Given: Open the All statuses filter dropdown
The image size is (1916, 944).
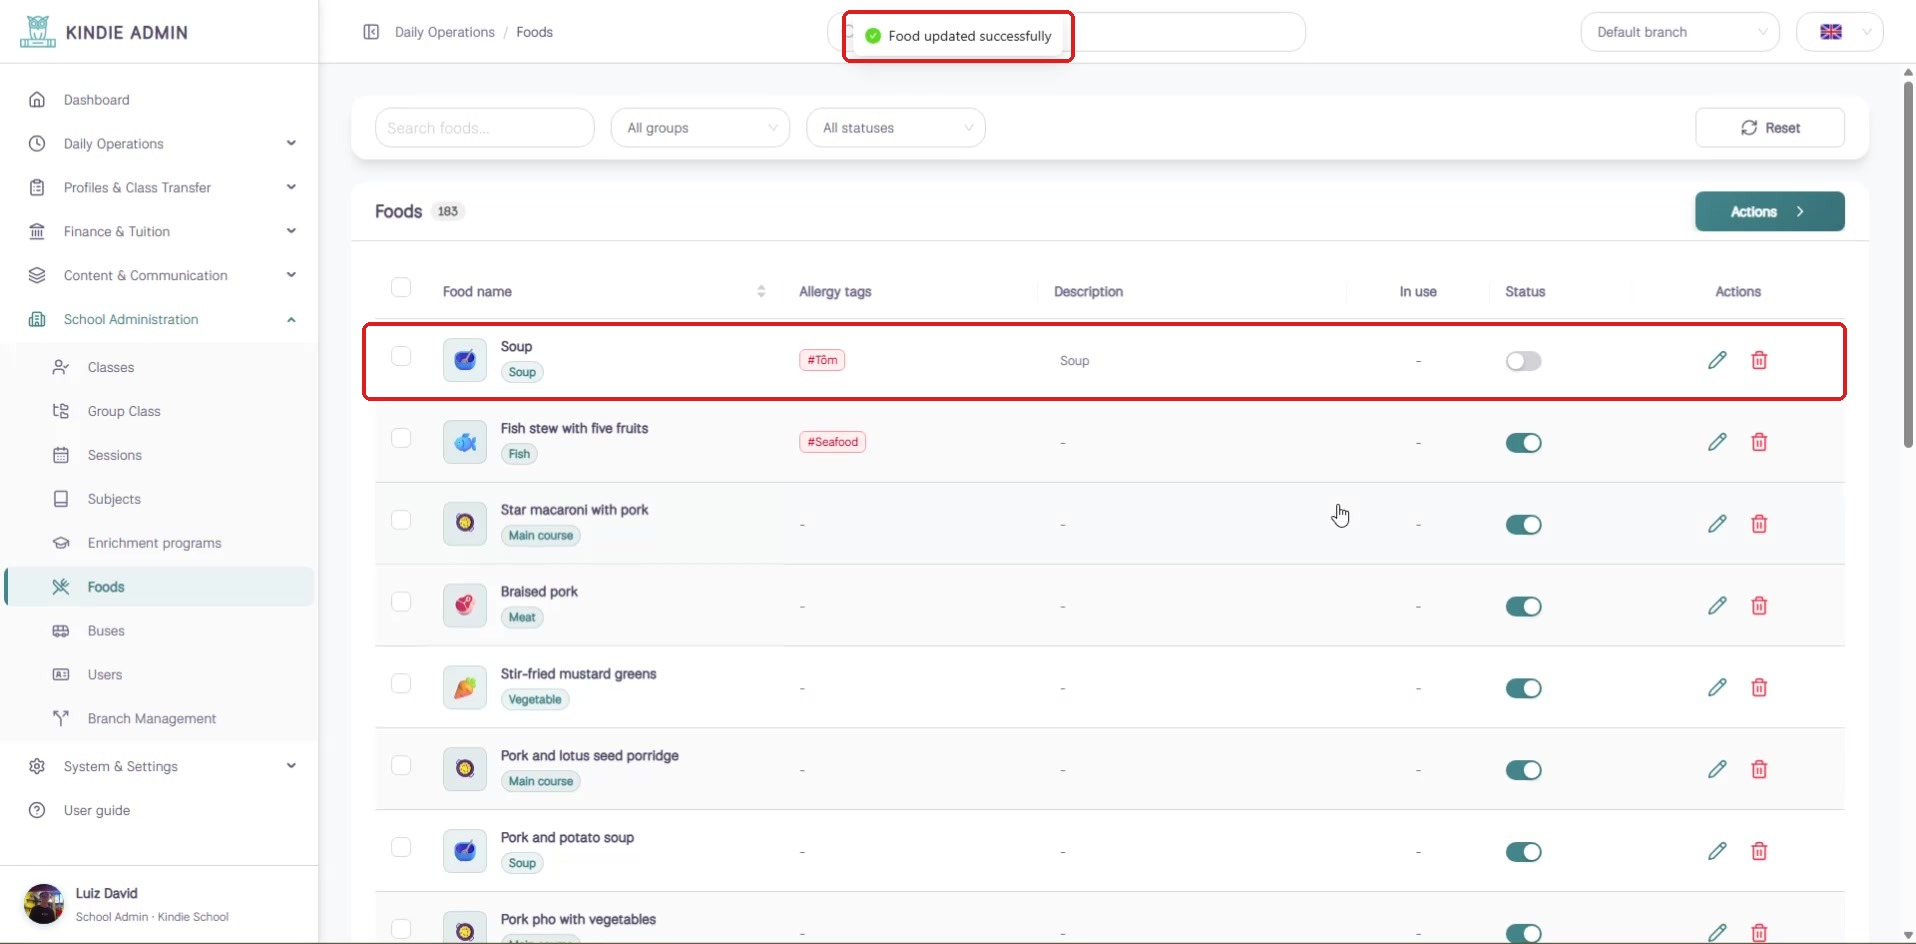Looking at the screenshot, I should [x=896, y=128].
